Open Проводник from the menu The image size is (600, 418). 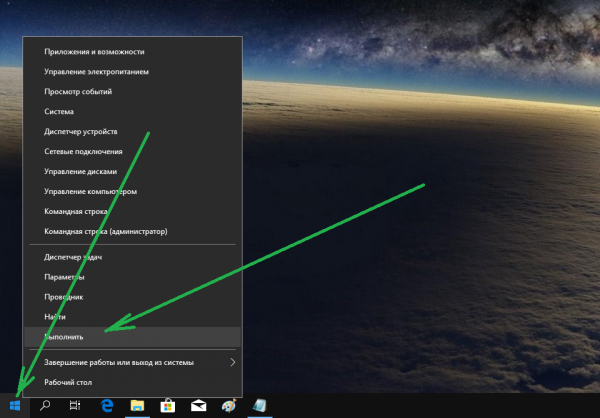pos(132,297)
